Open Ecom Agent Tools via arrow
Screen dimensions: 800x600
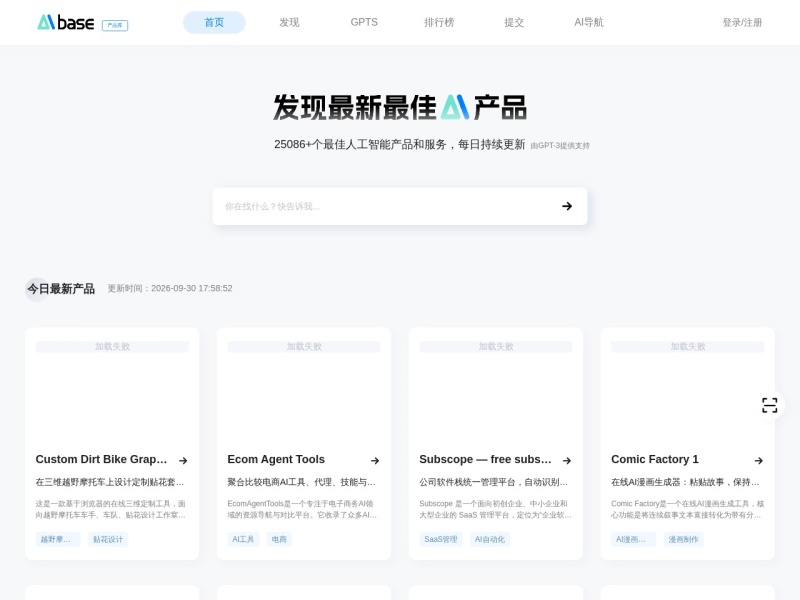tap(375, 460)
